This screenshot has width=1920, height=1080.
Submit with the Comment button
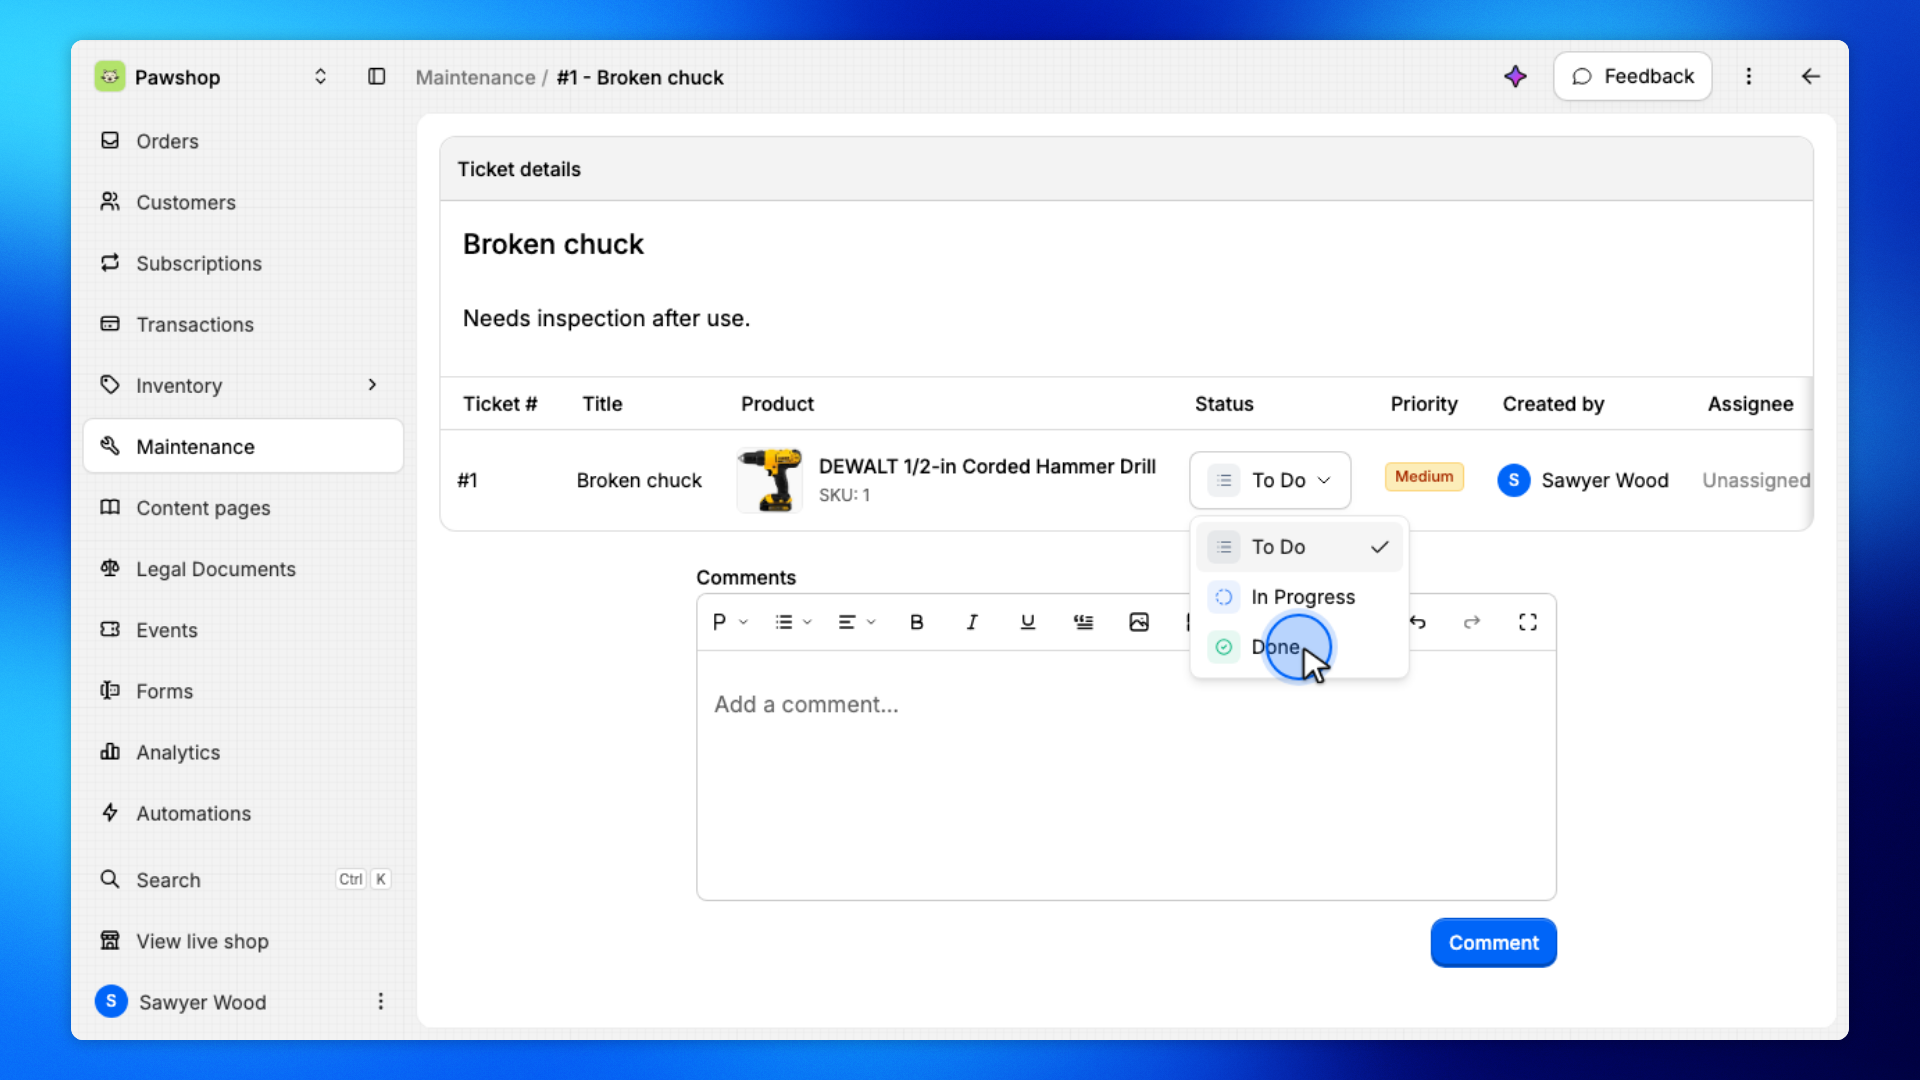pyautogui.click(x=1493, y=942)
